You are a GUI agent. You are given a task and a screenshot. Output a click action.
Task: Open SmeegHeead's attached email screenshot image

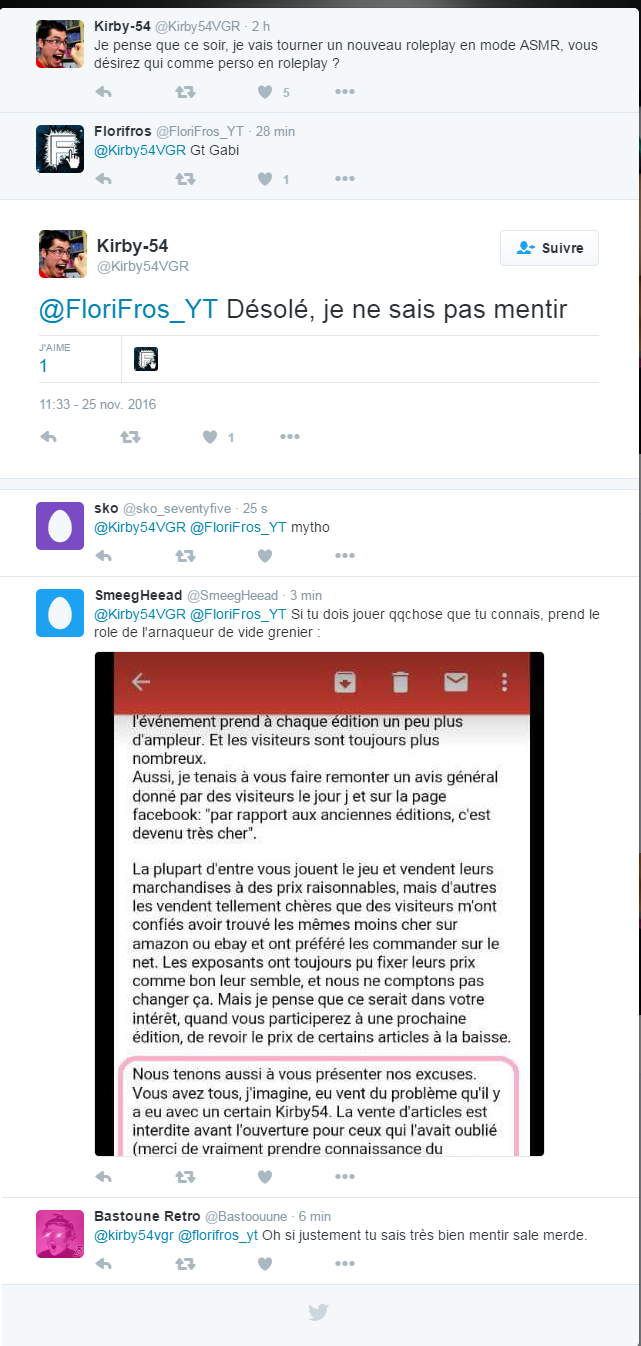coord(319,904)
